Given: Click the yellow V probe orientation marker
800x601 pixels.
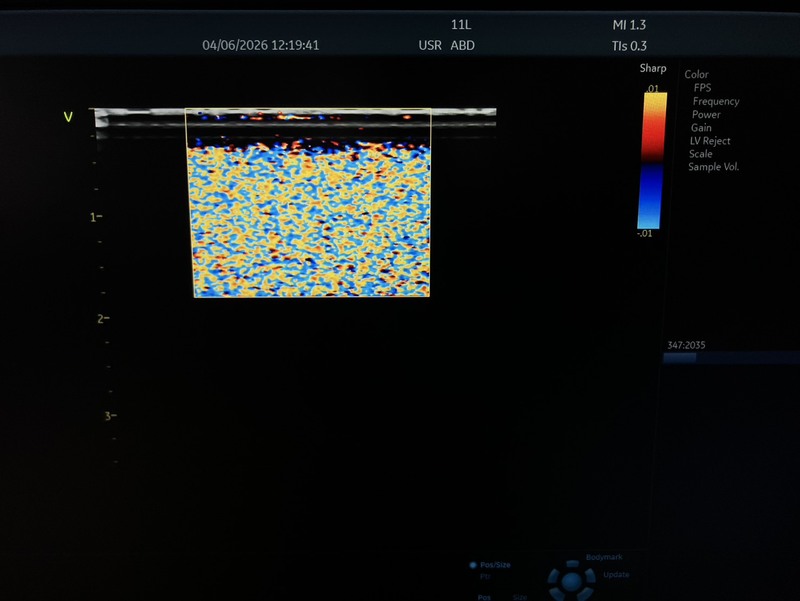Looking at the screenshot, I should point(68,117).
